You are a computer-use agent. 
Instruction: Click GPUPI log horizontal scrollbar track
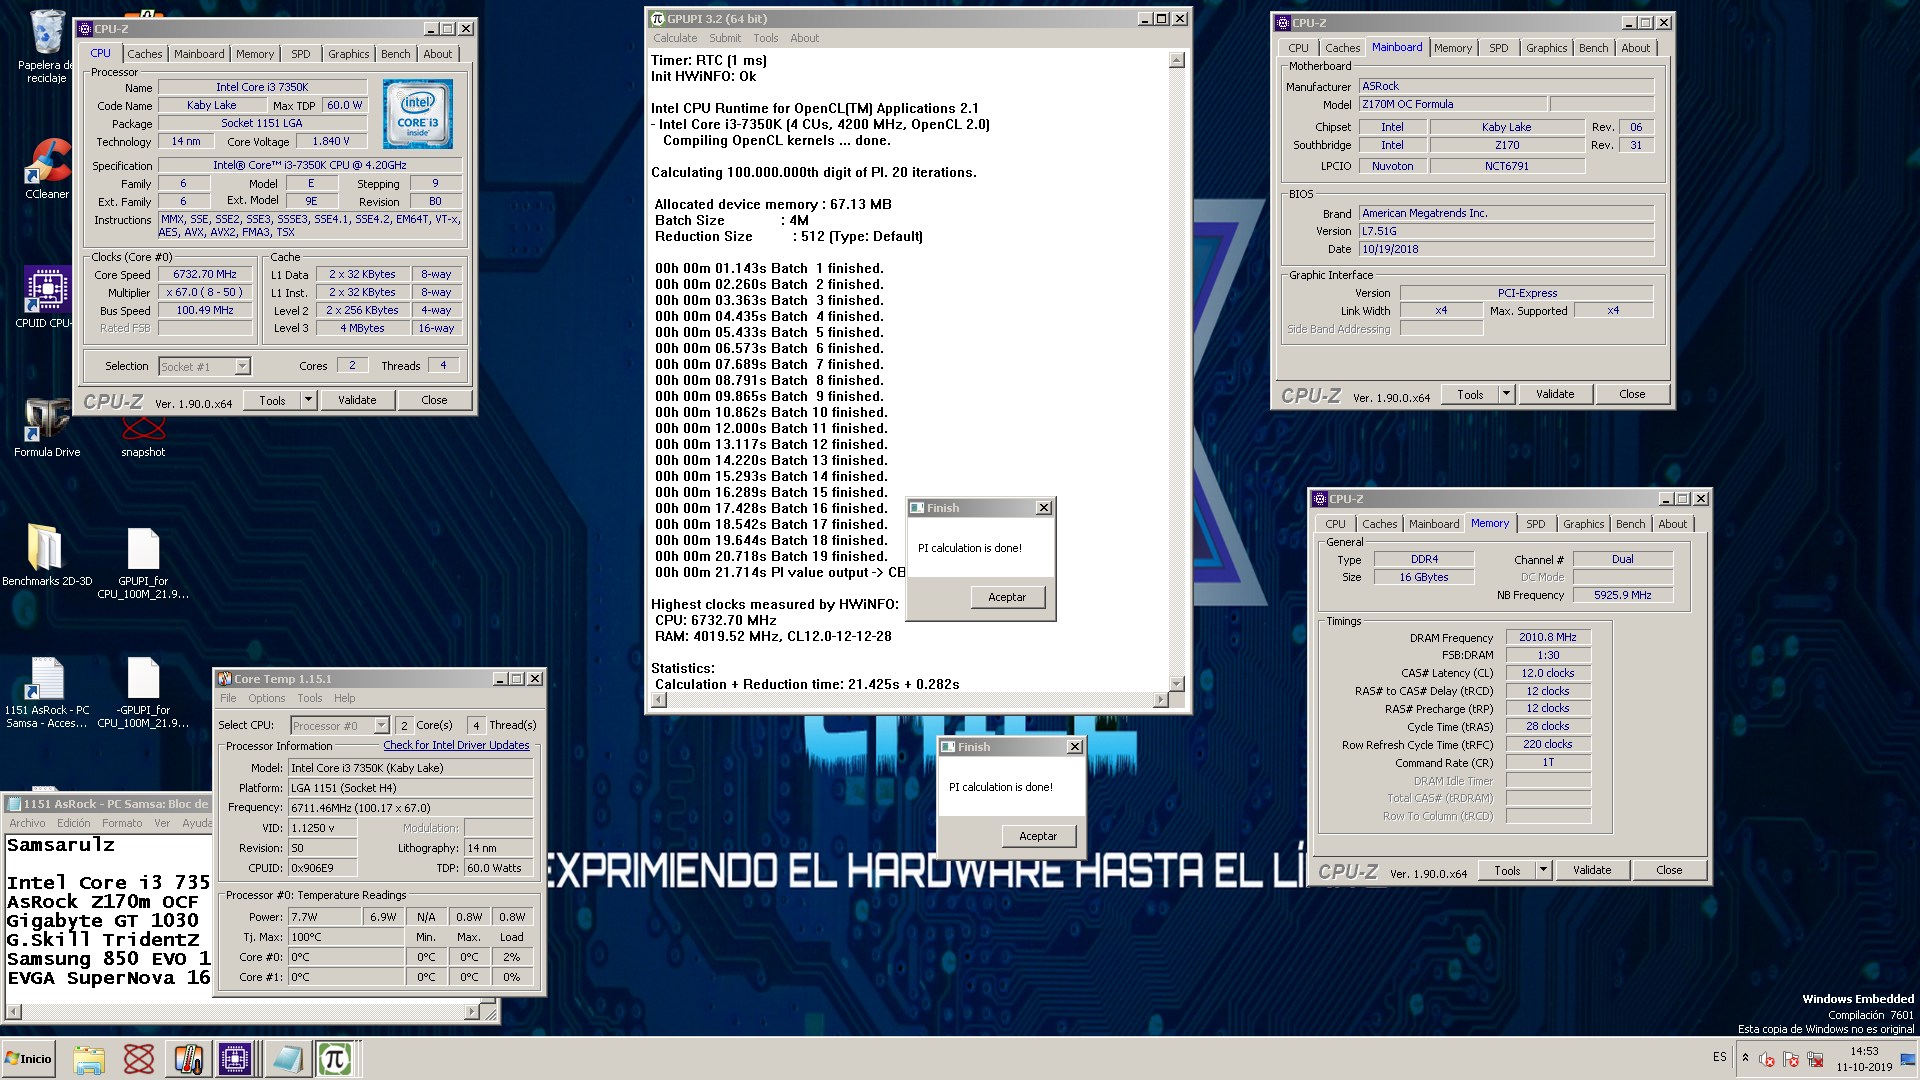click(909, 700)
